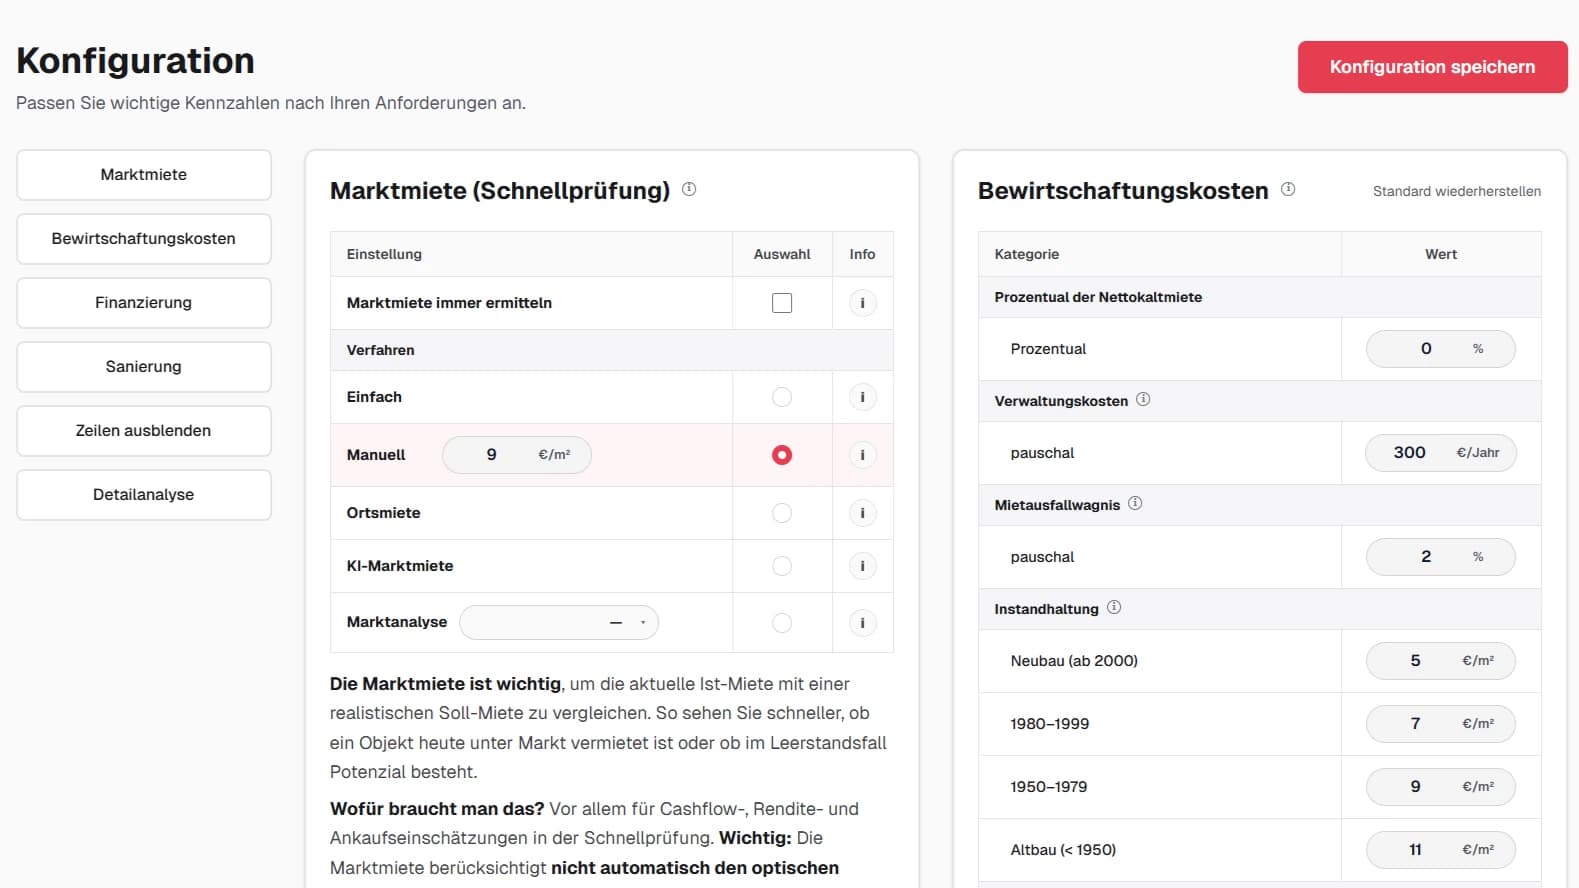
Task: Edit Verwaltungskosten pauschal 300 field
Action: [x=1440, y=453]
